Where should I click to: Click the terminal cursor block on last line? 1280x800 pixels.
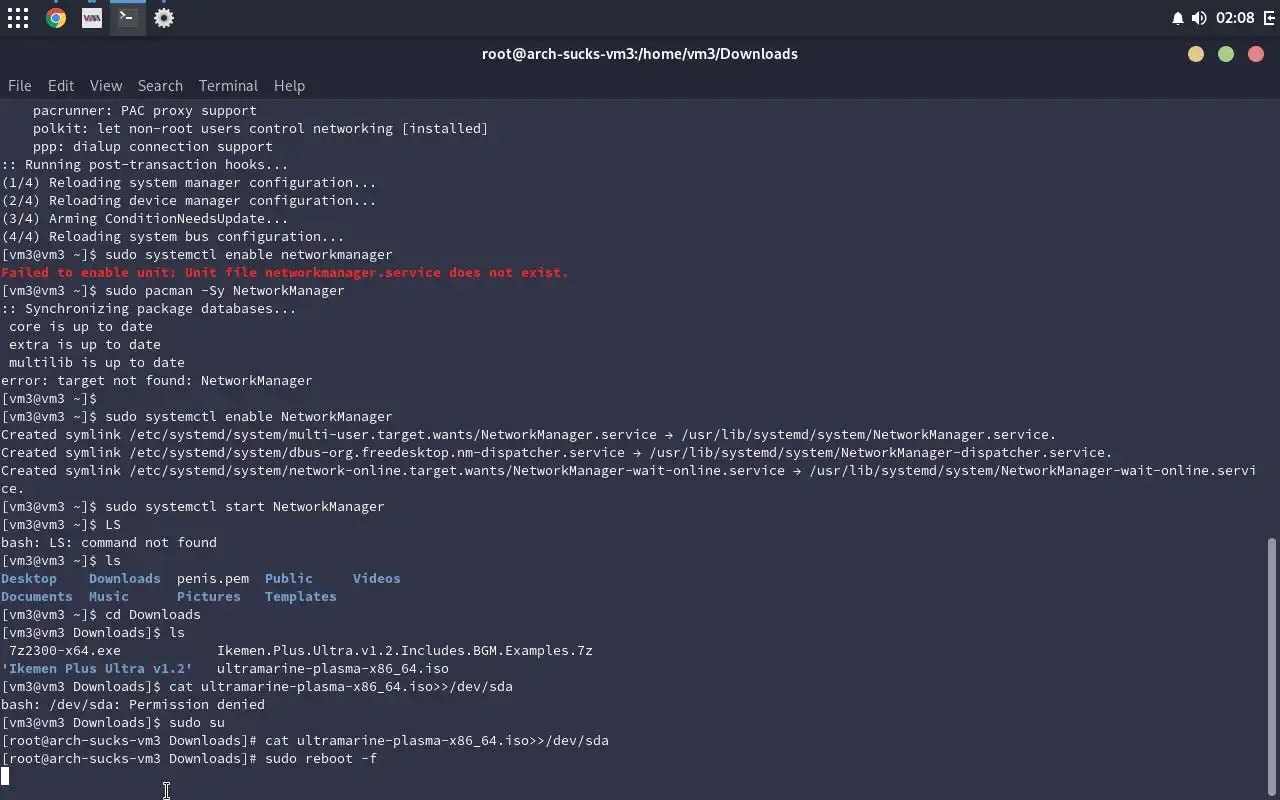[x=5, y=776]
